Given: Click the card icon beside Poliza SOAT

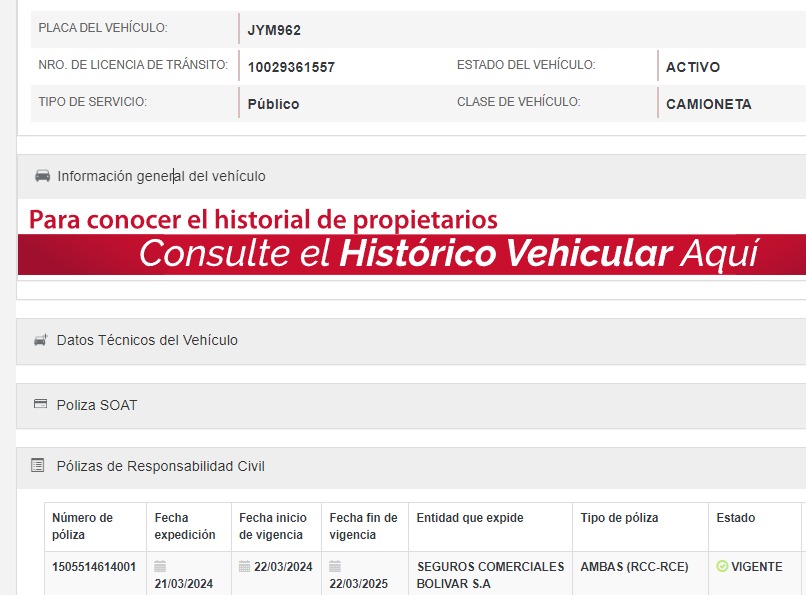Looking at the screenshot, I should [41, 405].
